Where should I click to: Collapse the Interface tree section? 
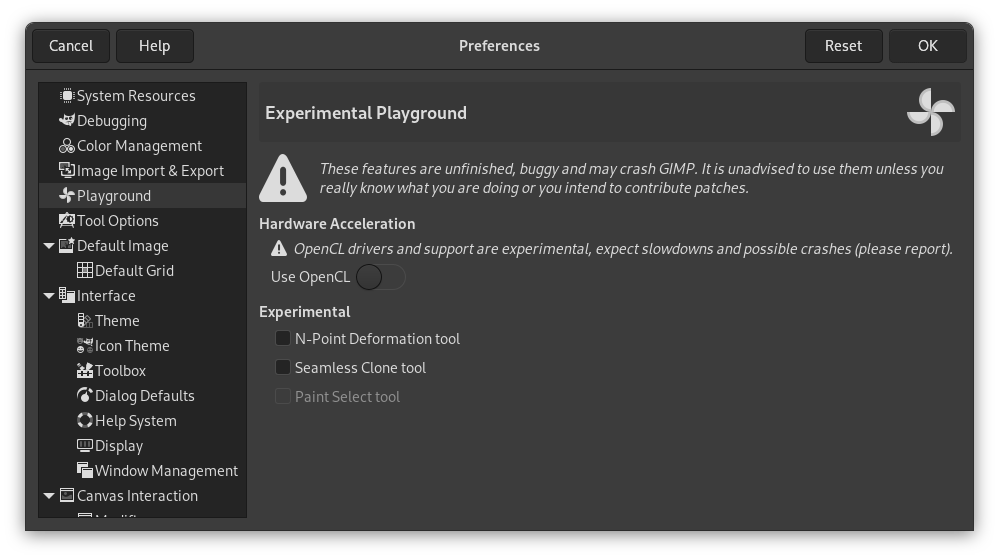[x=49, y=296]
